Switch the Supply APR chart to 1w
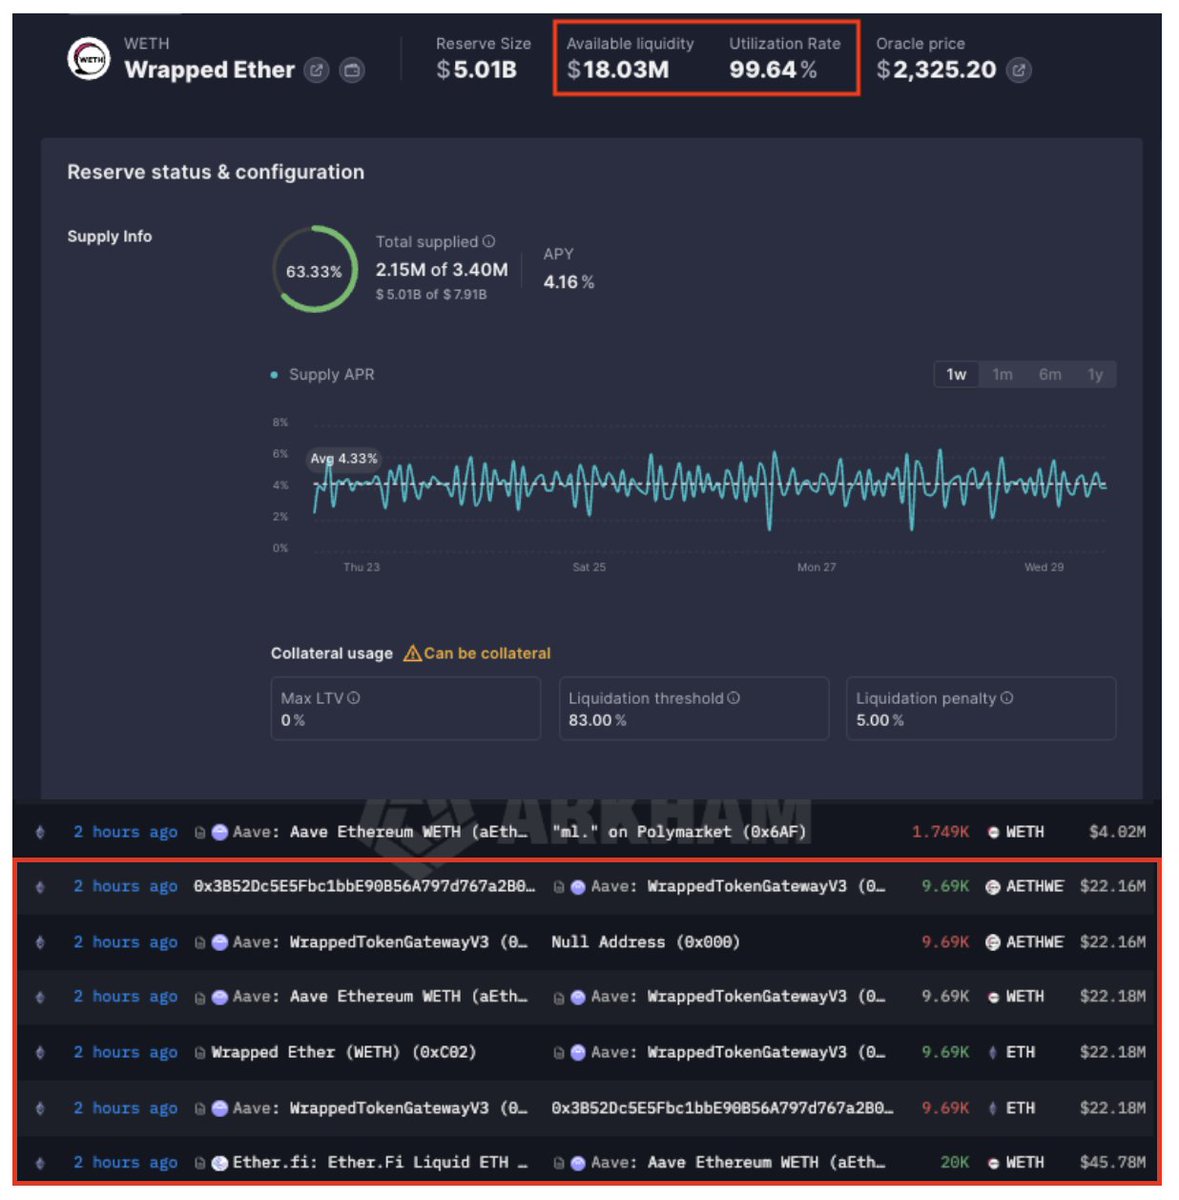The height and width of the screenshot is (1200, 1179). 957,374
